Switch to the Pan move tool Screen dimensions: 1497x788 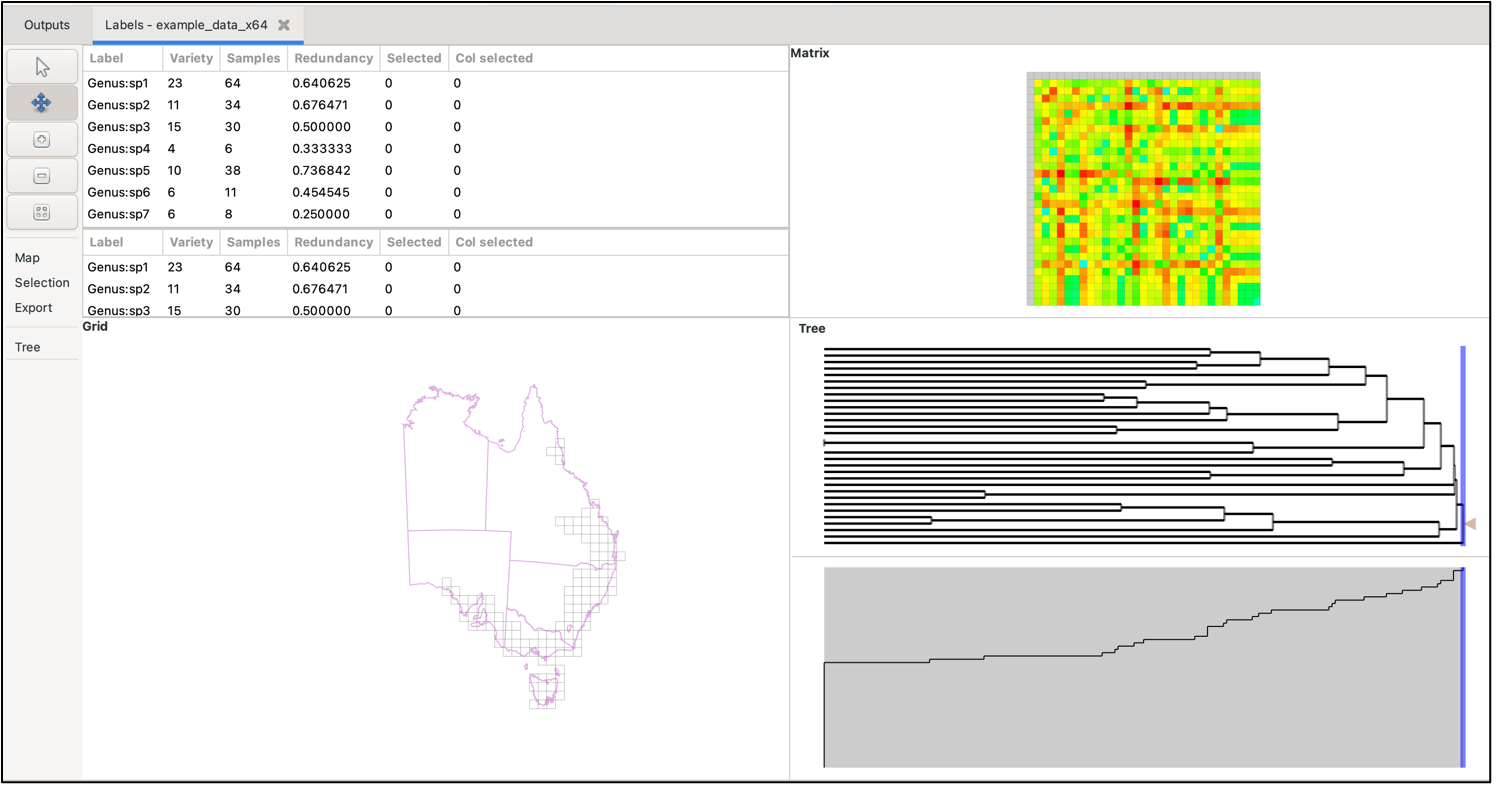42,103
